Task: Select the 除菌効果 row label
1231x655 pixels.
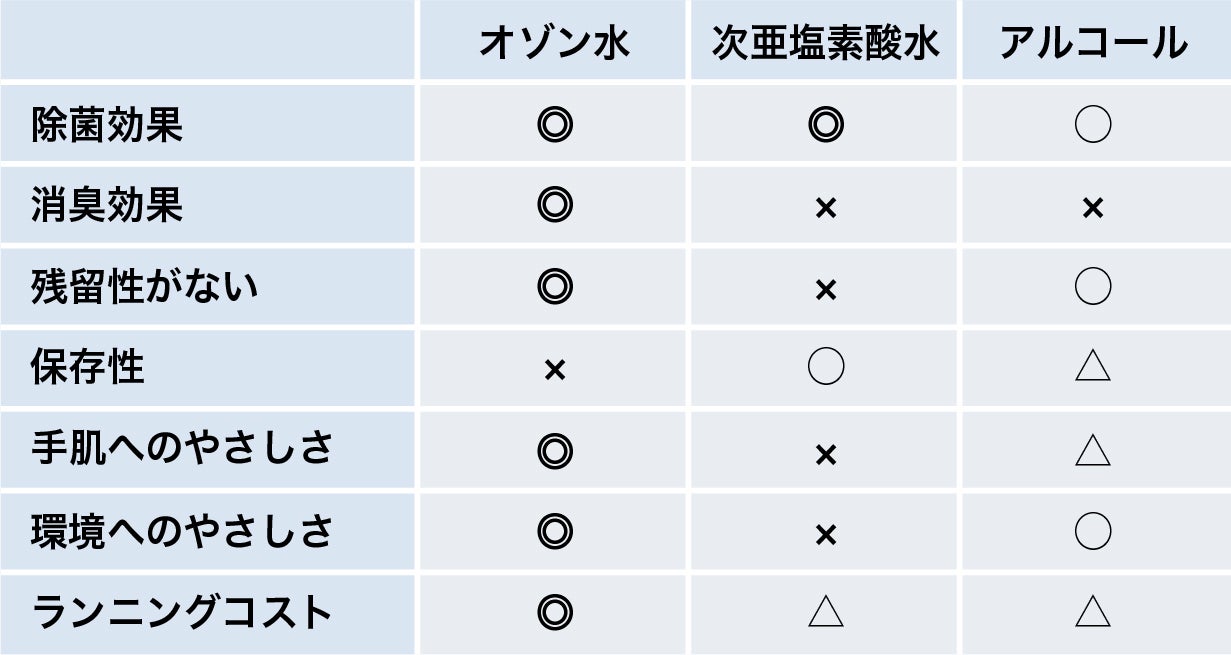Action: [107, 125]
